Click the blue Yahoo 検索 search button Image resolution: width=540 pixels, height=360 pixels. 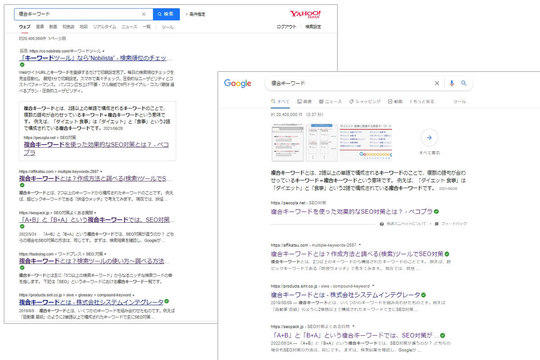point(166,14)
